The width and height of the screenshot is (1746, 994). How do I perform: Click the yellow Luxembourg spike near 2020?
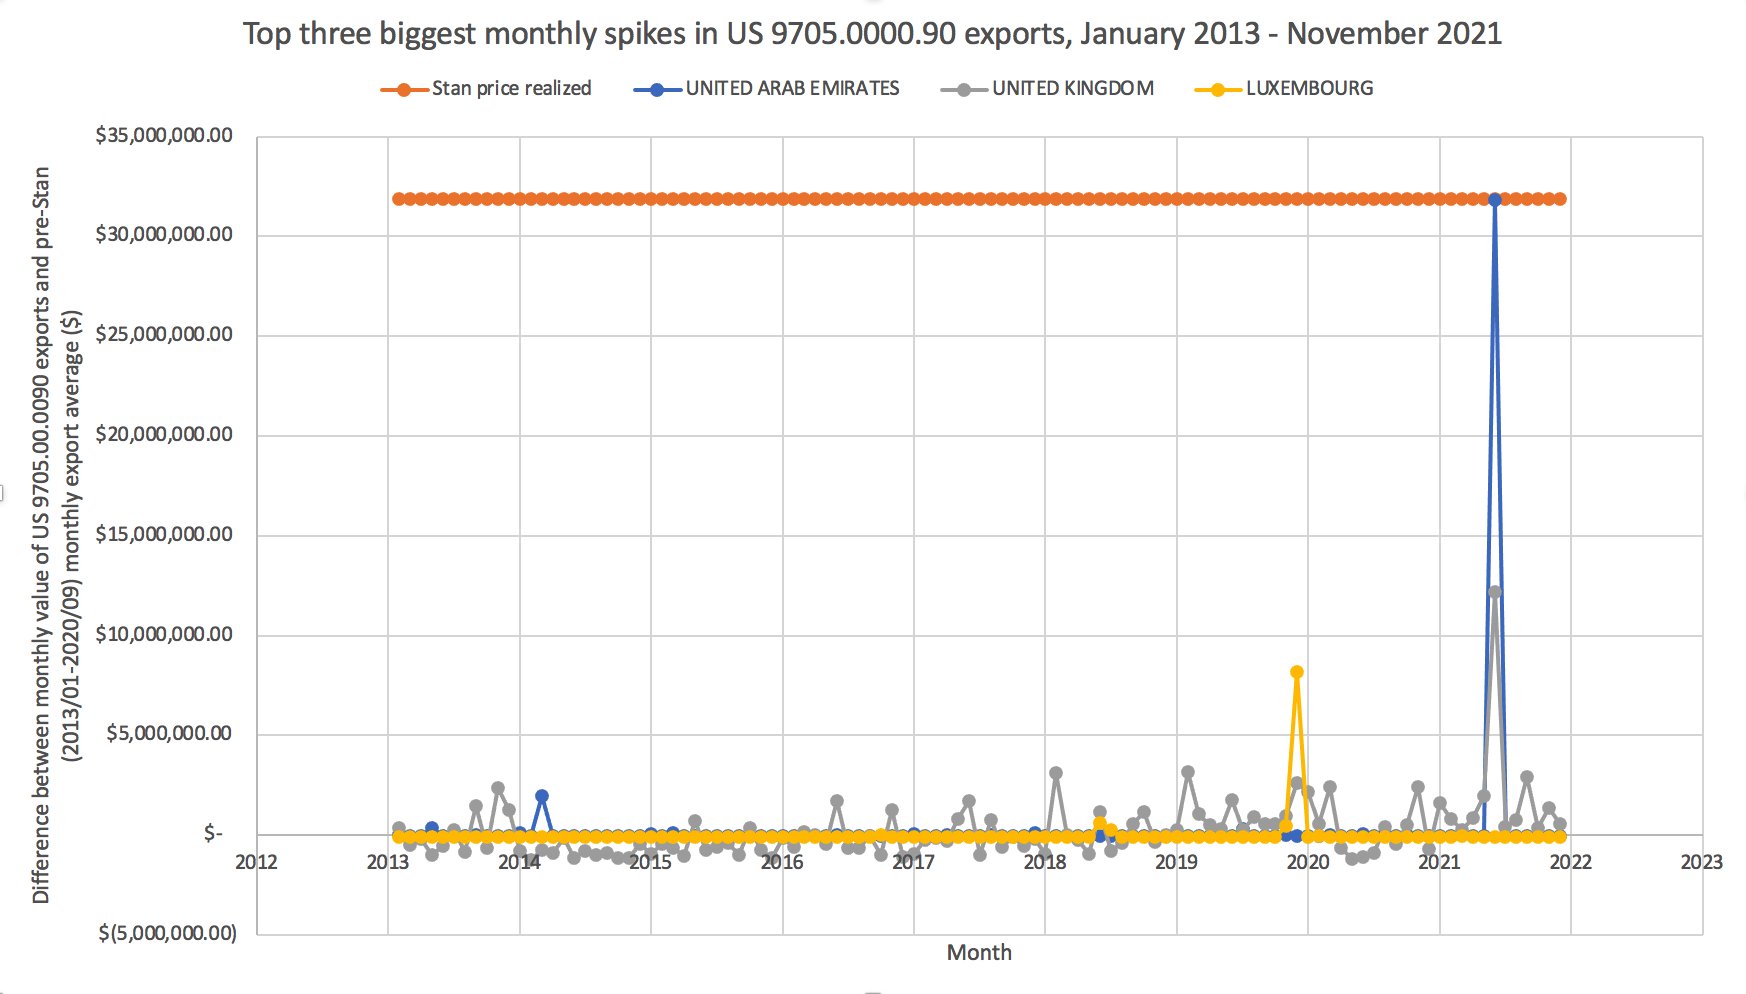point(1297,672)
